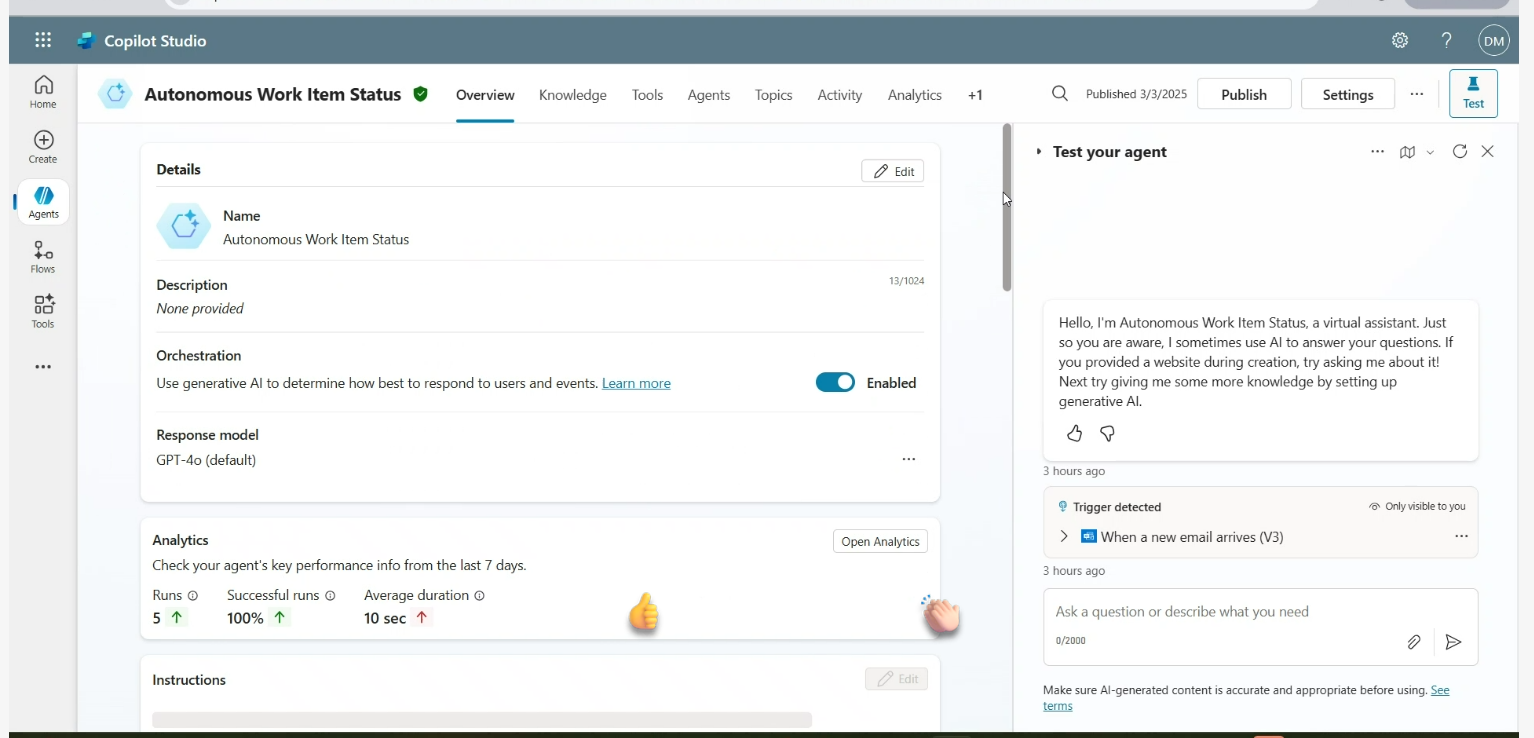Switch to the Knowledge tab

(x=573, y=95)
